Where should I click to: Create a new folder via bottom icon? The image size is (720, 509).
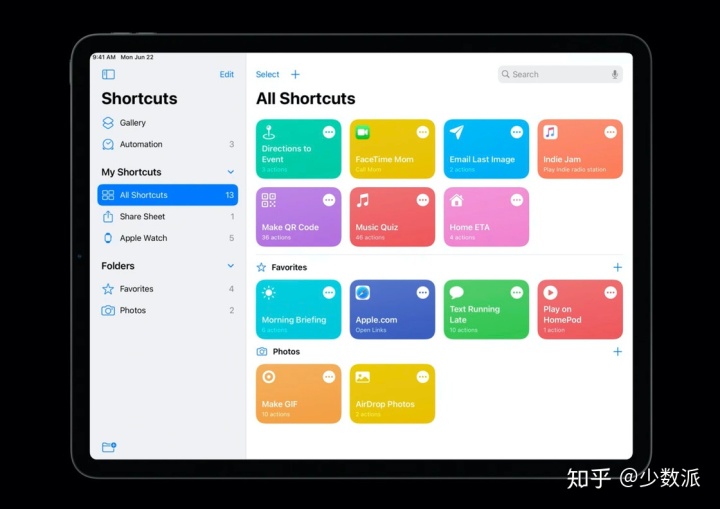click(109, 447)
